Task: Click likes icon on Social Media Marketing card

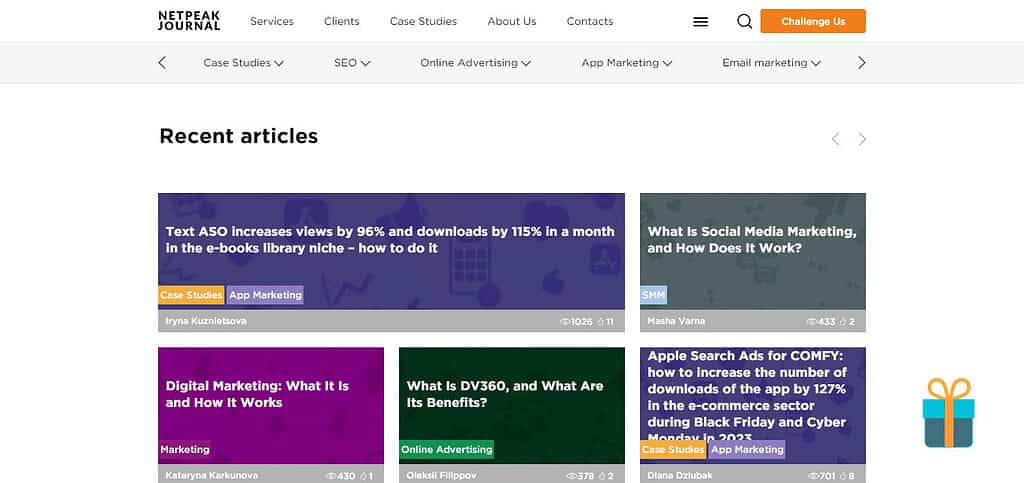Action: point(842,322)
